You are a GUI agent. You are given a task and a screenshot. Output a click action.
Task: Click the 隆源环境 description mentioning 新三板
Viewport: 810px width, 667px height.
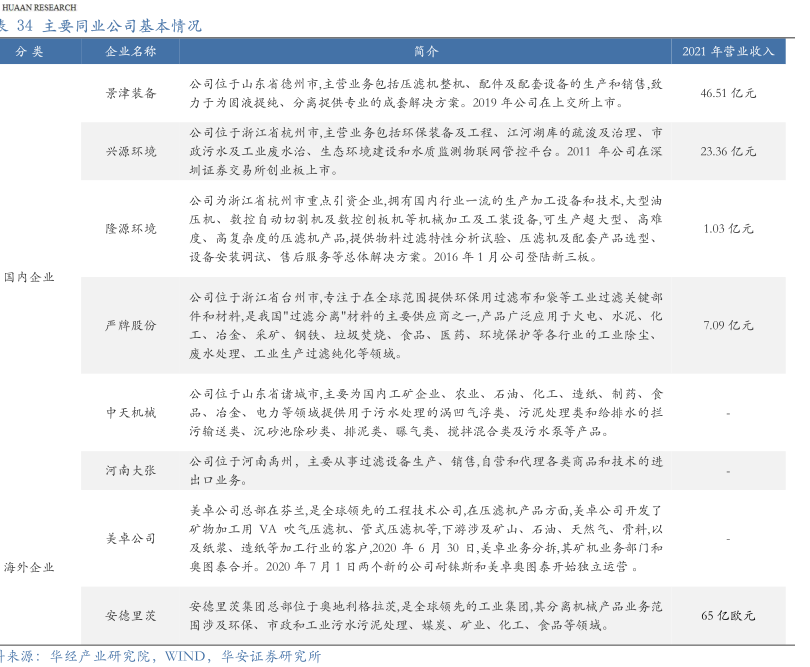(x=426, y=229)
